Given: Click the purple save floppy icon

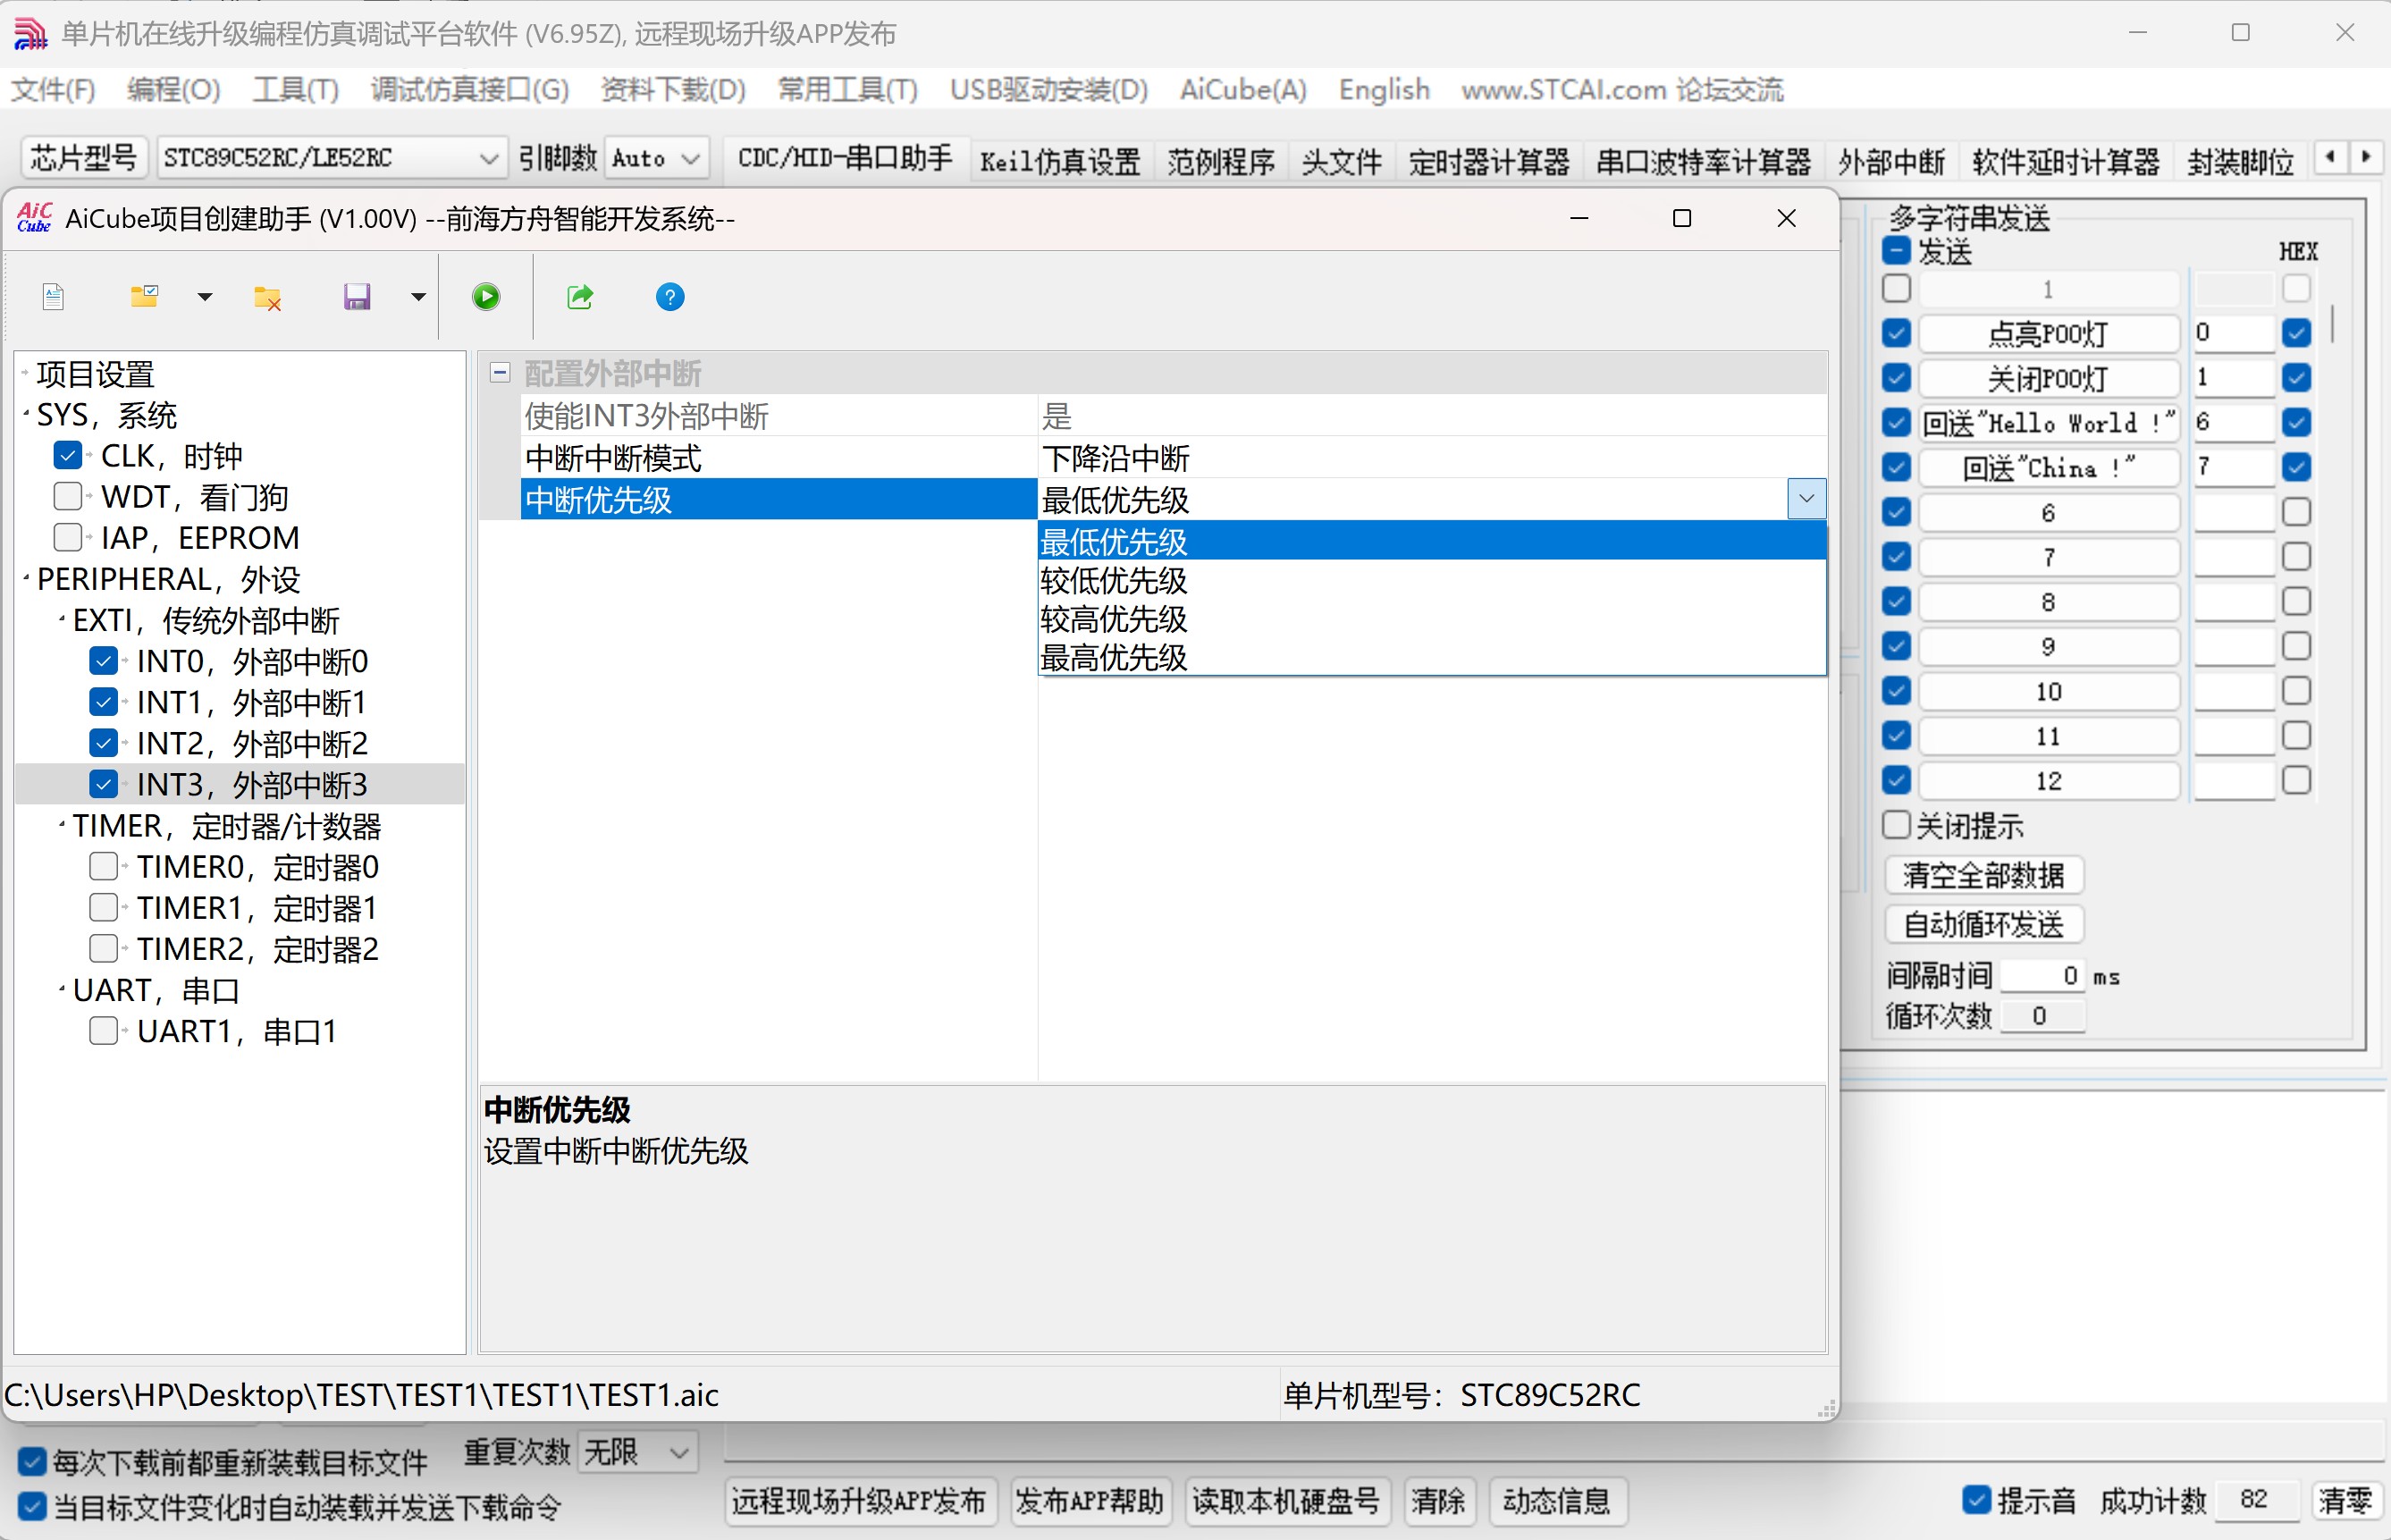Looking at the screenshot, I should coord(357,297).
